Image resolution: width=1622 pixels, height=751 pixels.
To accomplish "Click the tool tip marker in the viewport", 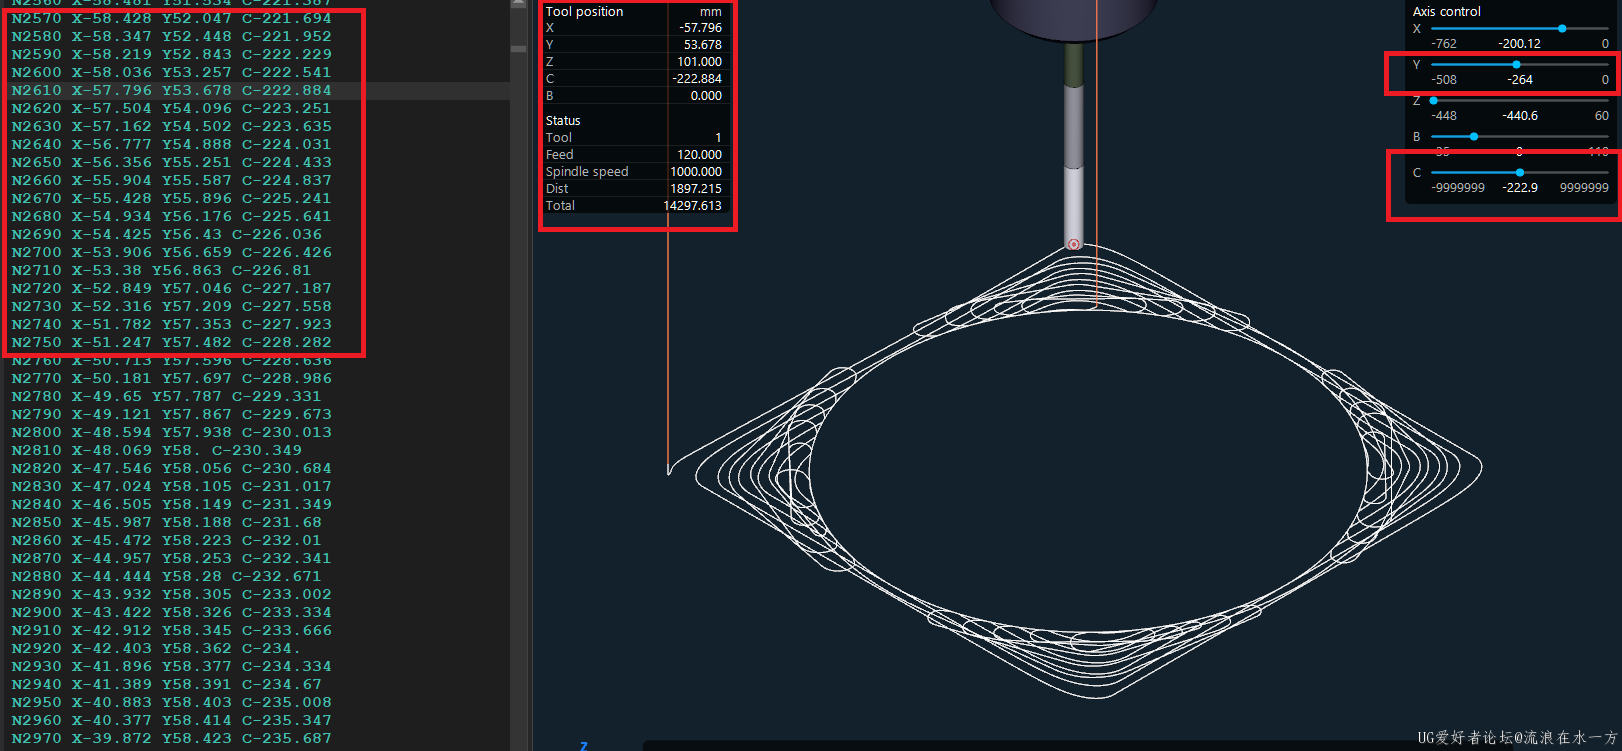I will [x=1074, y=244].
